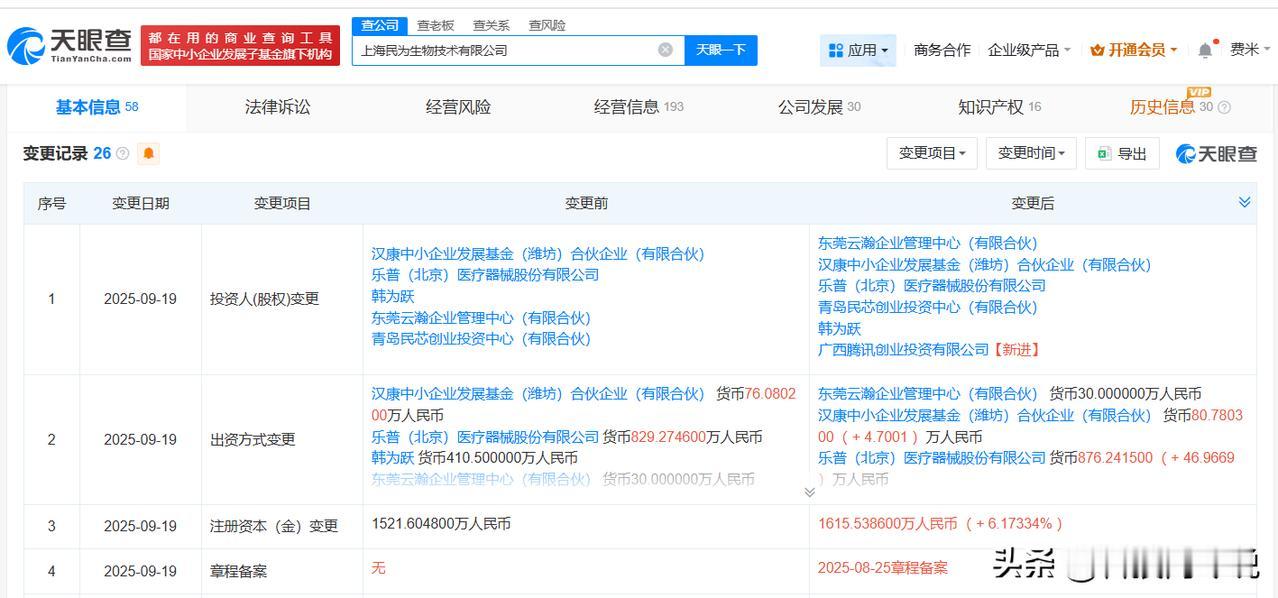
Task: Collapse table using double chevron in header row
Action: point(1245,202)
